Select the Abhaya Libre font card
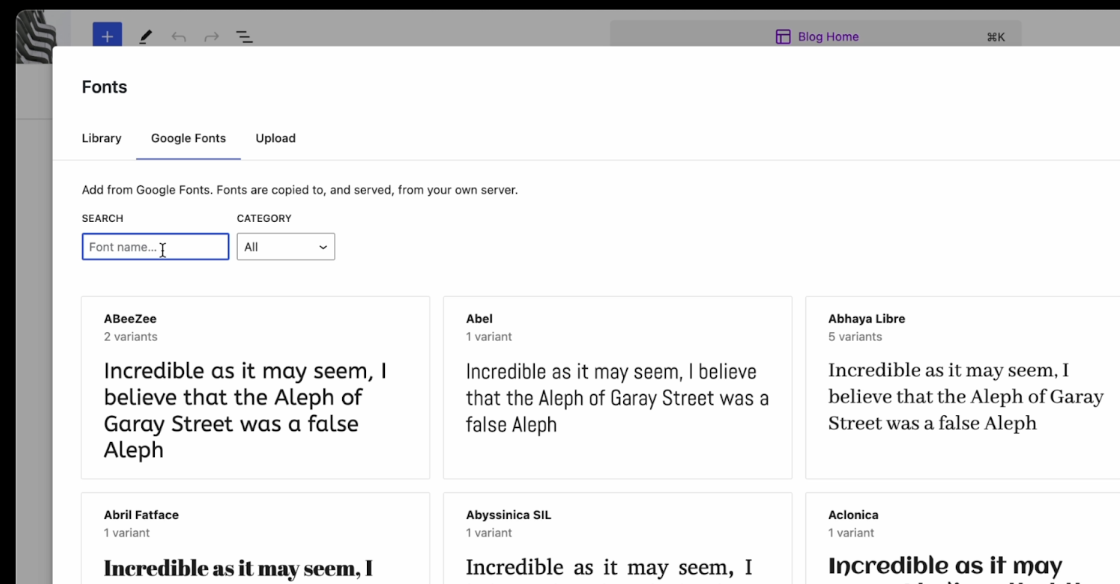 [x=965, y=388]
